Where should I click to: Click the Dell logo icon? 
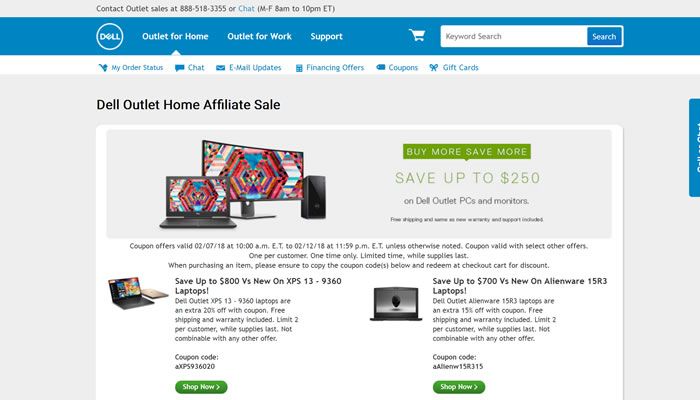(110, 36)
